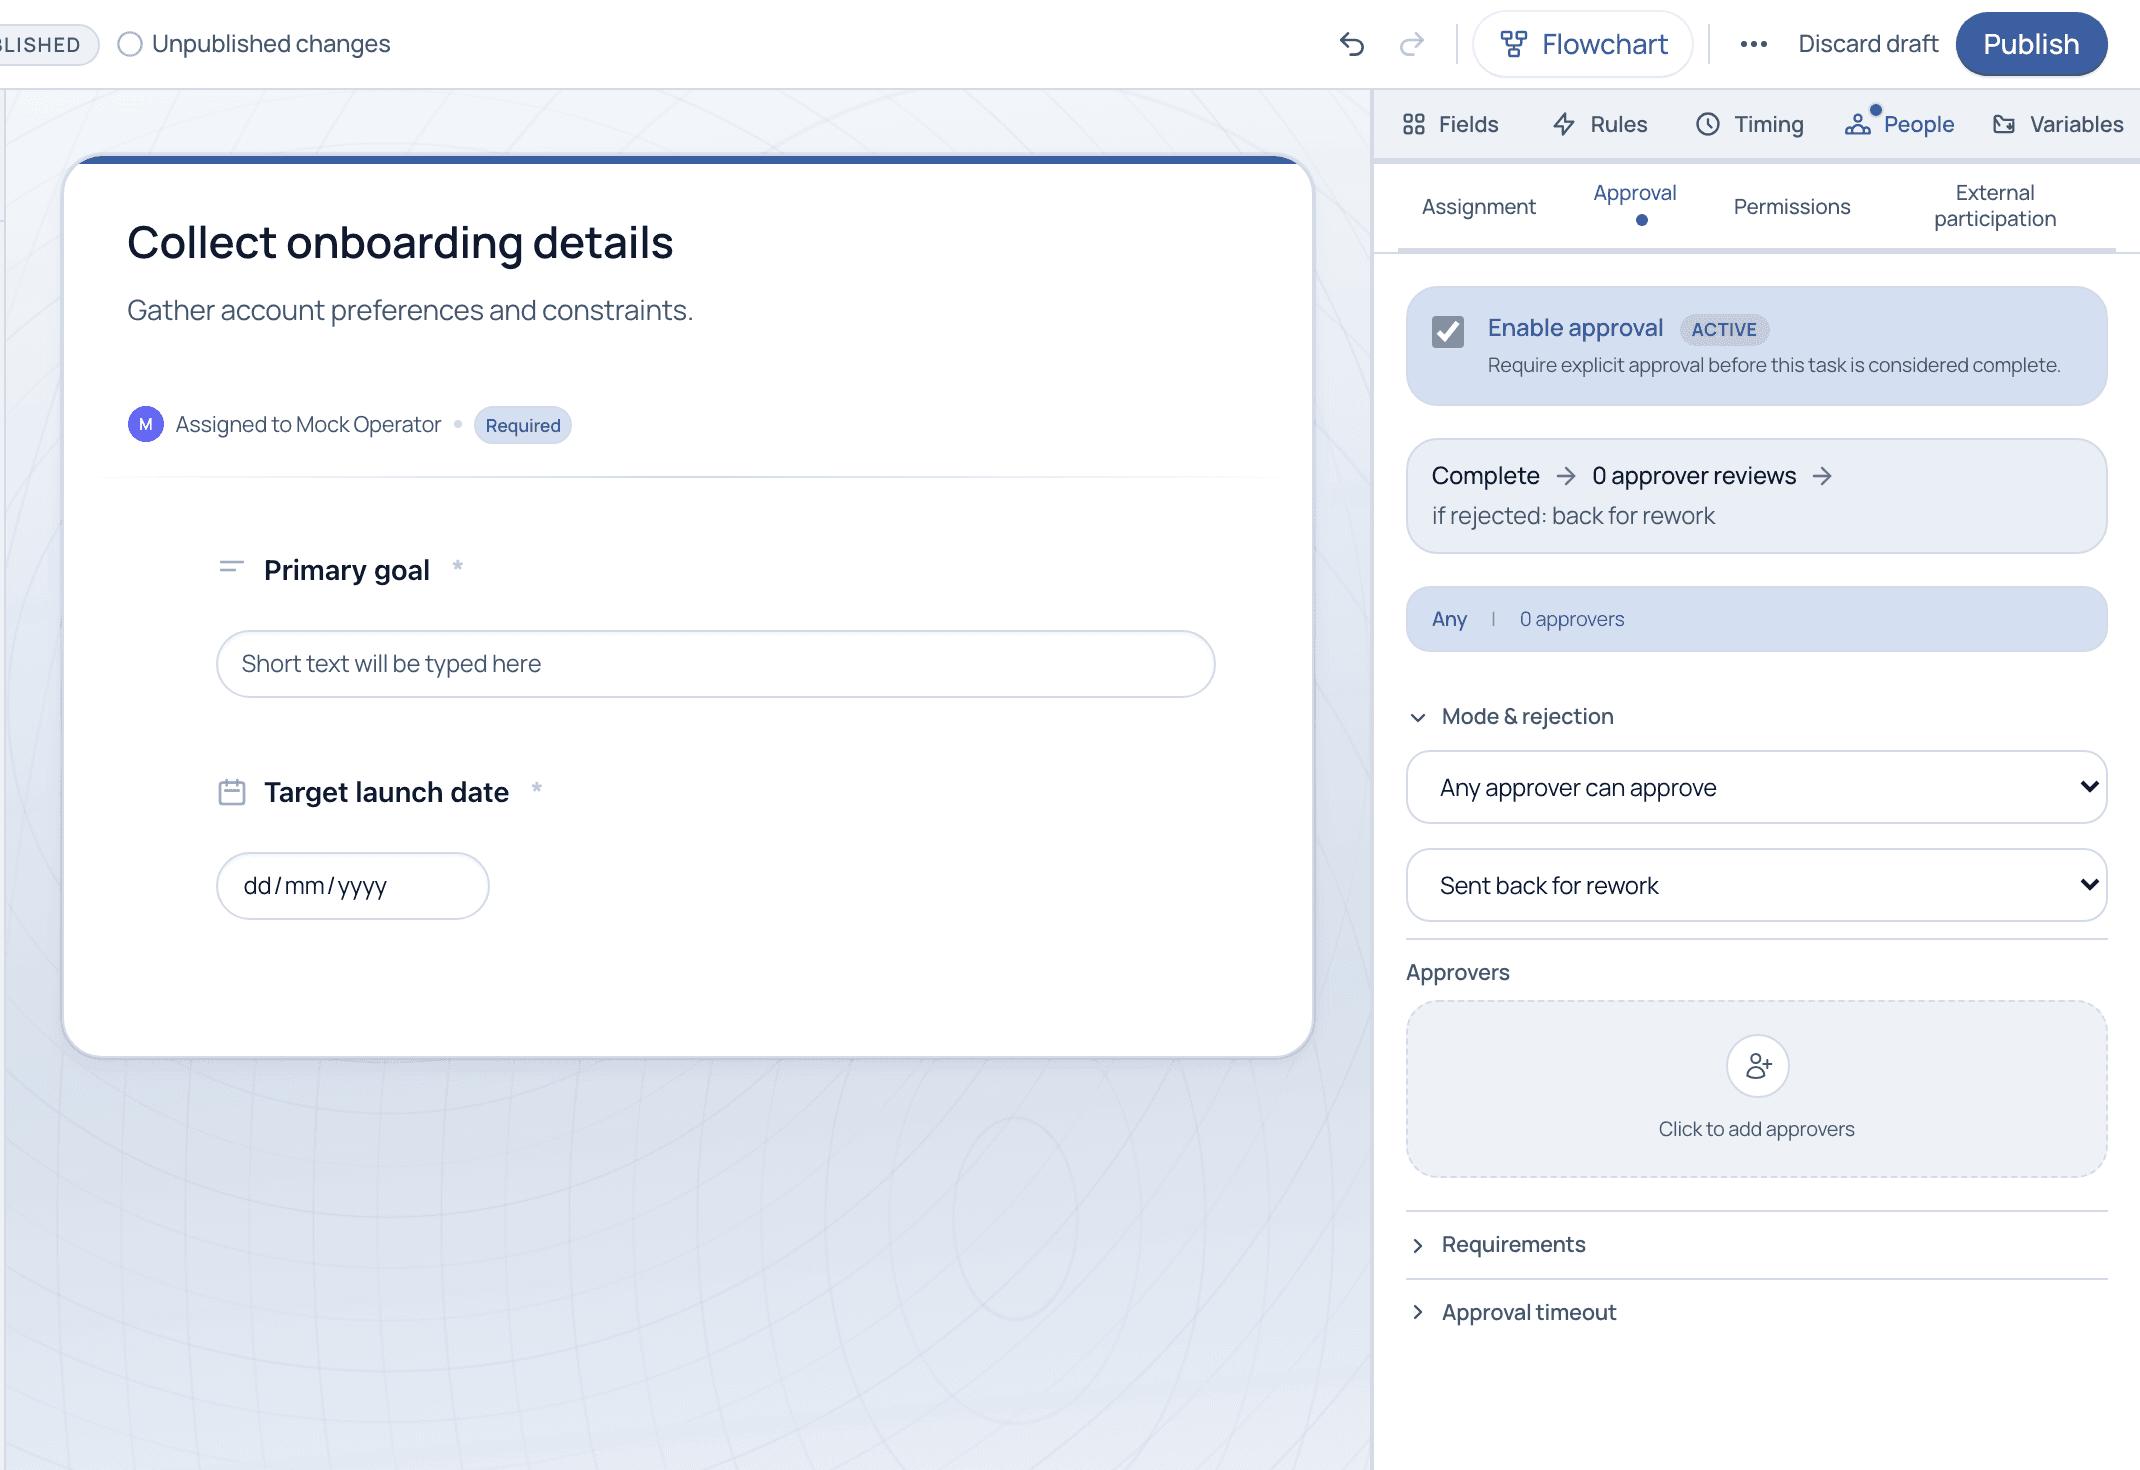Click the 'Click to add approvers' text

pos(1756,1129)
